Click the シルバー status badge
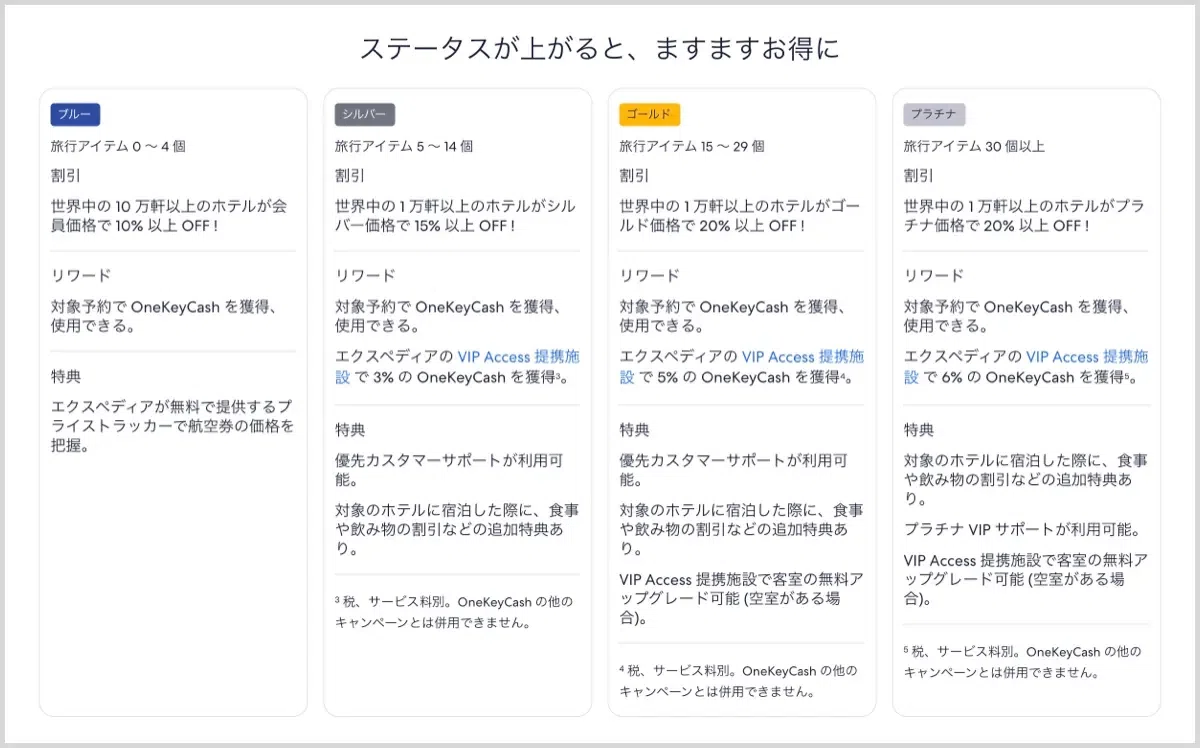Viewport: 1200px width, 748px height. pos(365,114)
